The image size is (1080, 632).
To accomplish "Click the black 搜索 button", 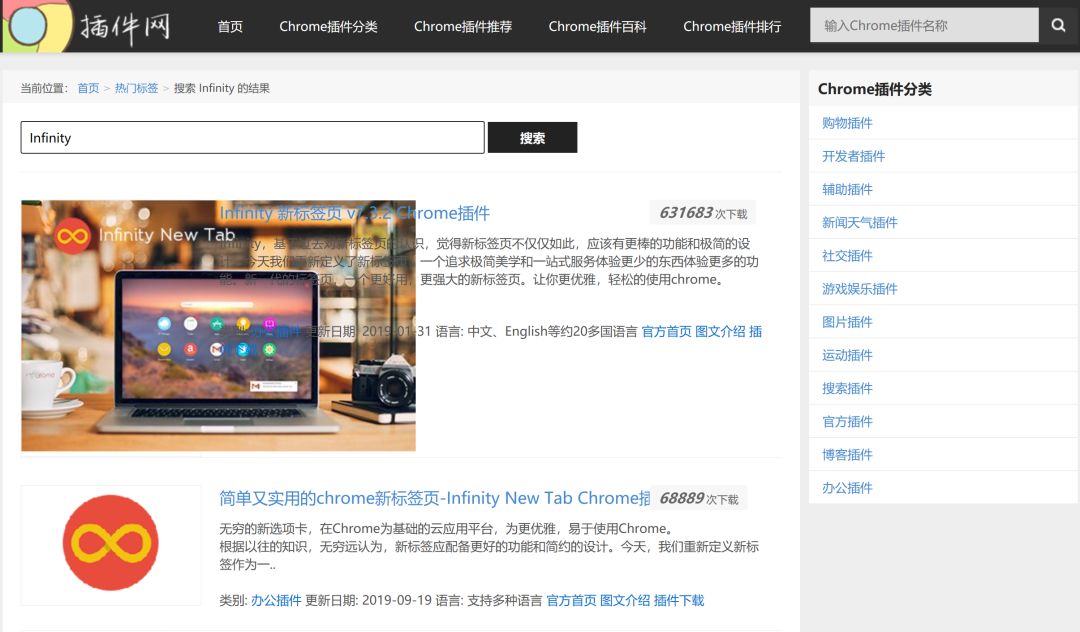I will (x=532, y=138).
